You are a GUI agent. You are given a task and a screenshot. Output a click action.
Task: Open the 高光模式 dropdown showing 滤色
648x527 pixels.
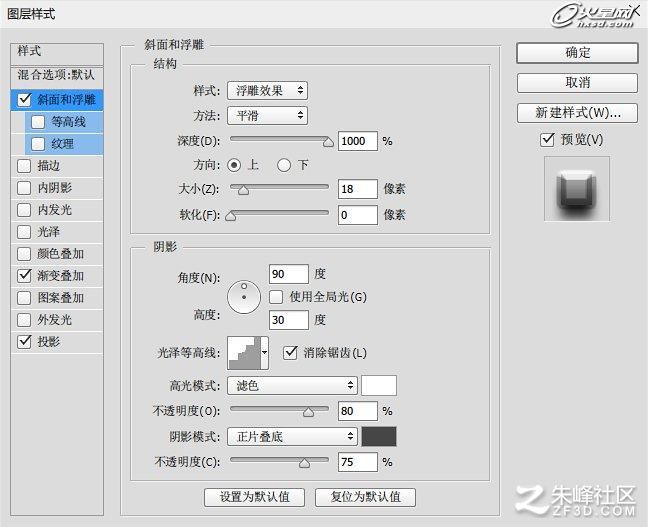[x=292, y=386]
